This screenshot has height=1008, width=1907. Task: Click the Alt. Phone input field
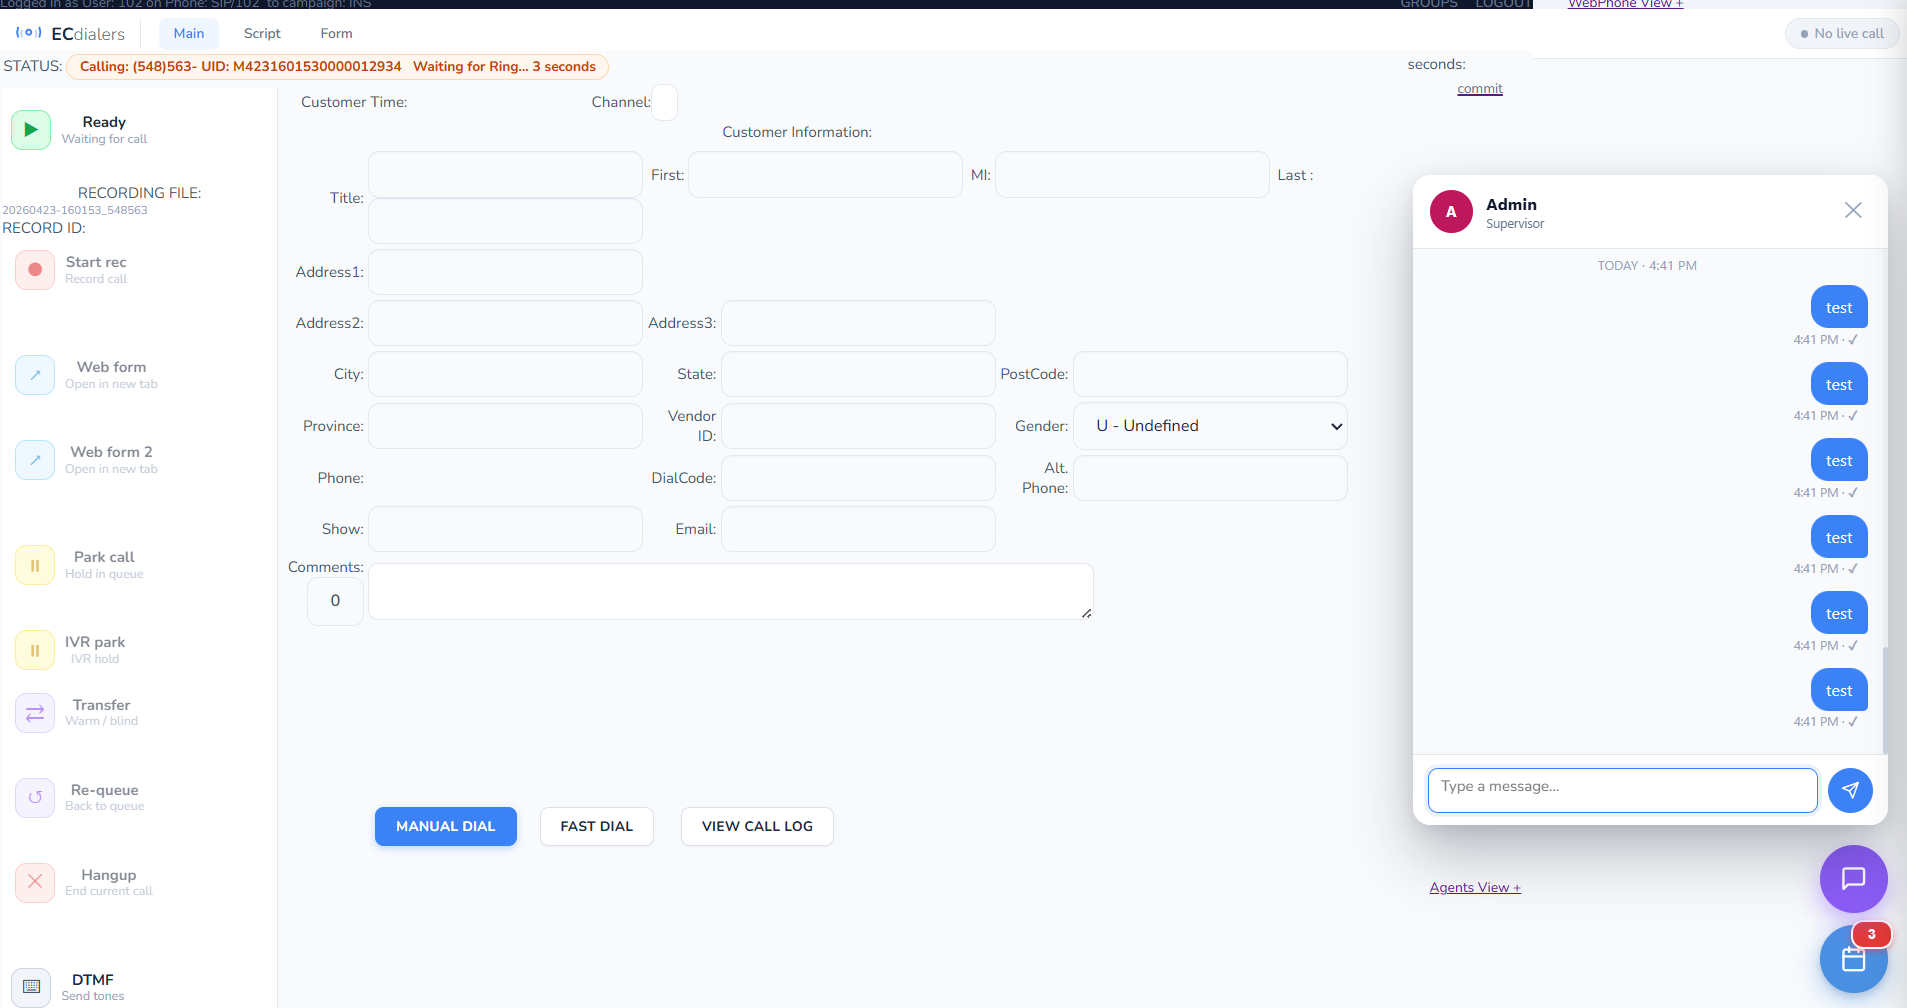(1210, 478)
